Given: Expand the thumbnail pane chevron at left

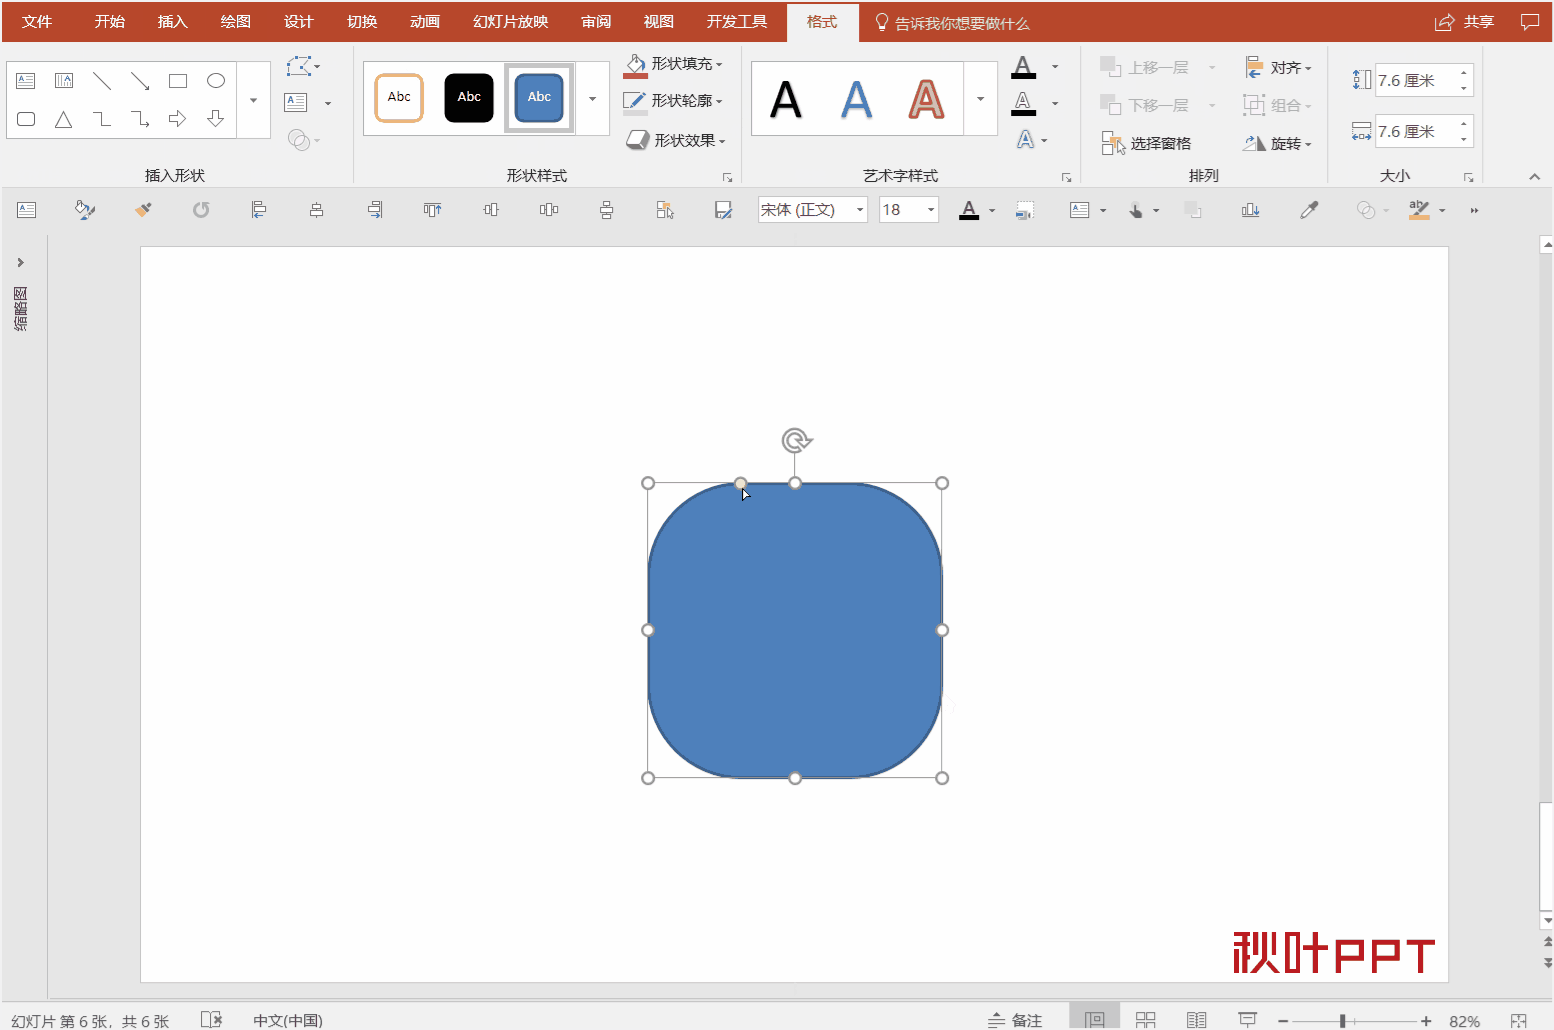Looking at the screenshot, I should (20, 262).
